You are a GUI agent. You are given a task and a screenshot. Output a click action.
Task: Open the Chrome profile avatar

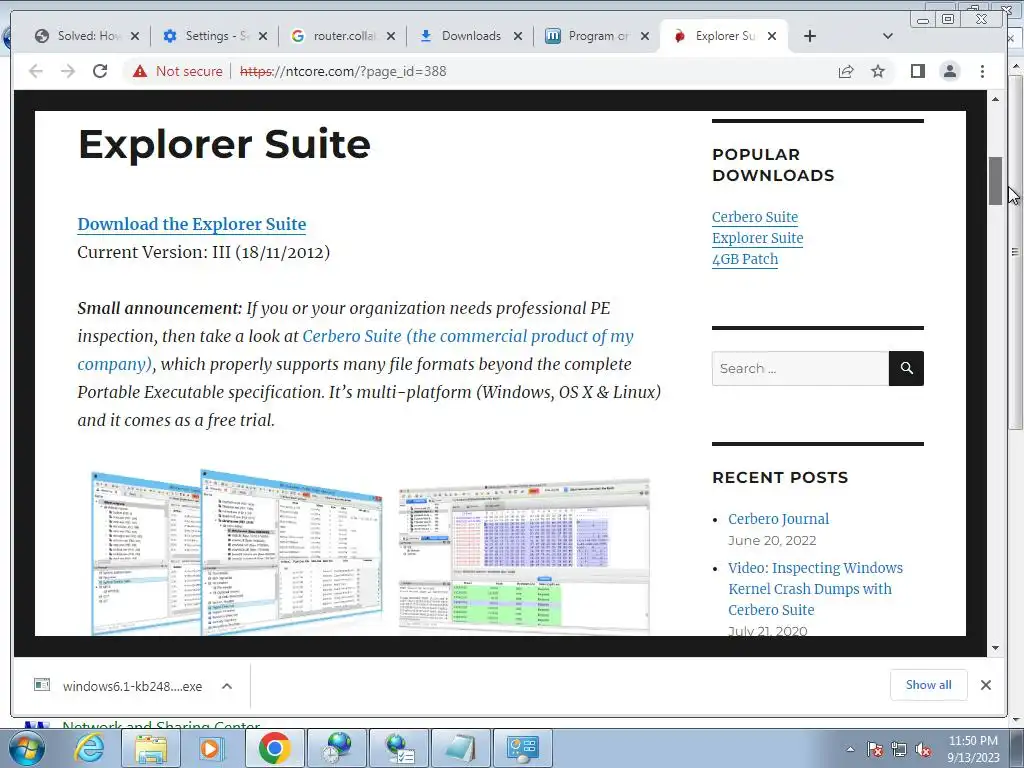click(950, 71)
